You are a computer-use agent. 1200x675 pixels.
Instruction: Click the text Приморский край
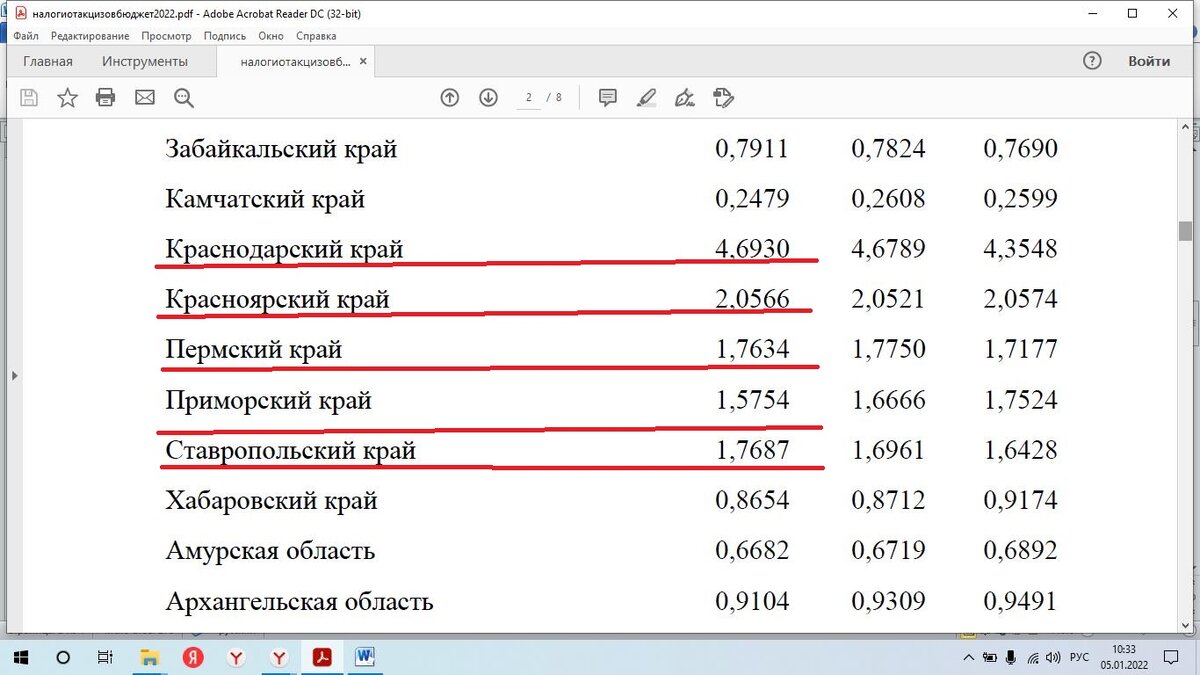[268, 400]
